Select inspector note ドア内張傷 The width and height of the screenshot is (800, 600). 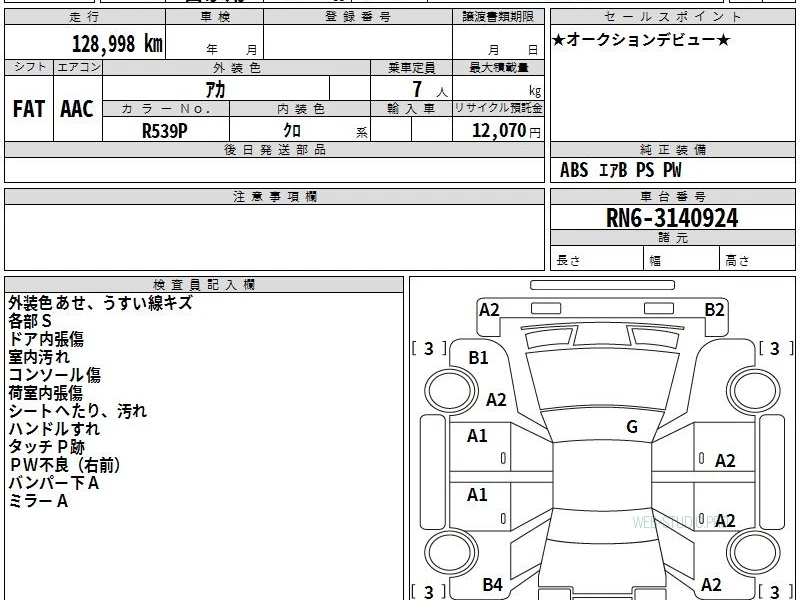click(x=46, y=339)
